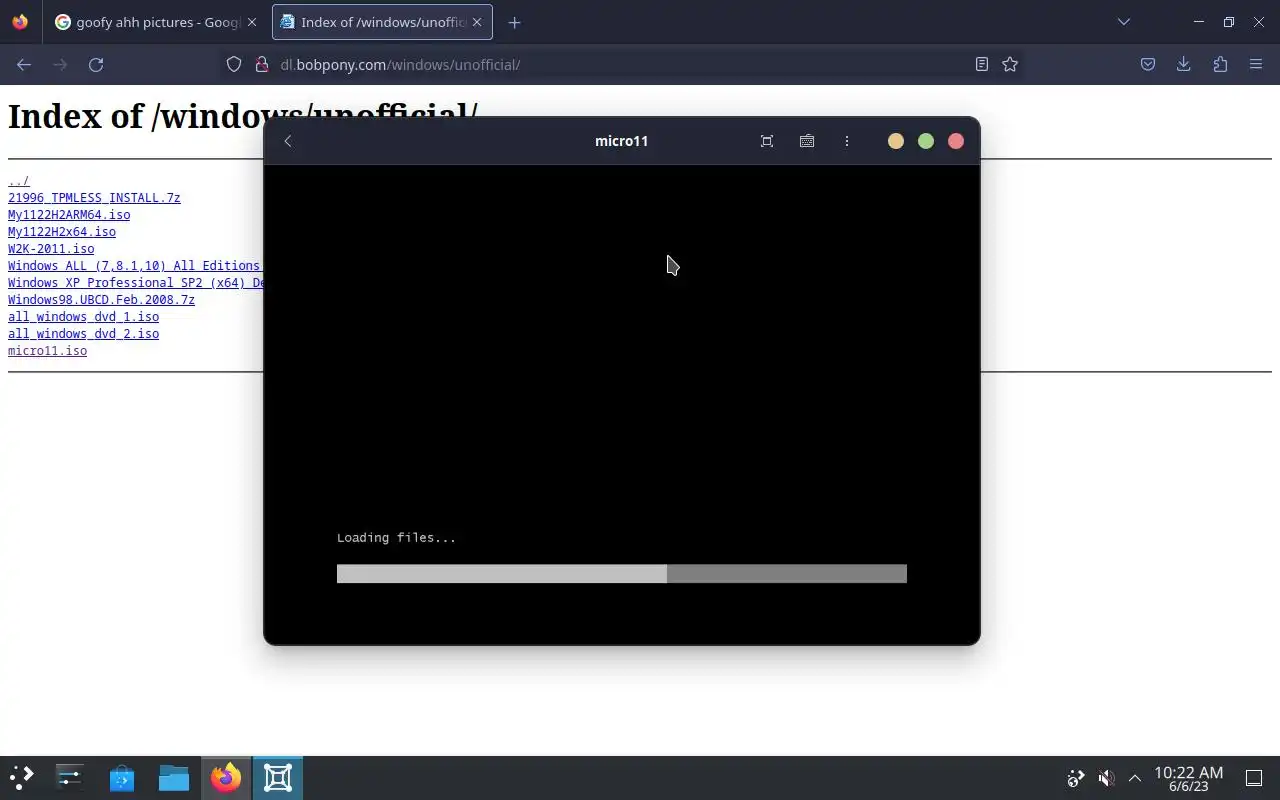Screen dimensions: 1280x800
Task: Open Dolphin file manager from taskbar
Action: [x=174, y=778]
